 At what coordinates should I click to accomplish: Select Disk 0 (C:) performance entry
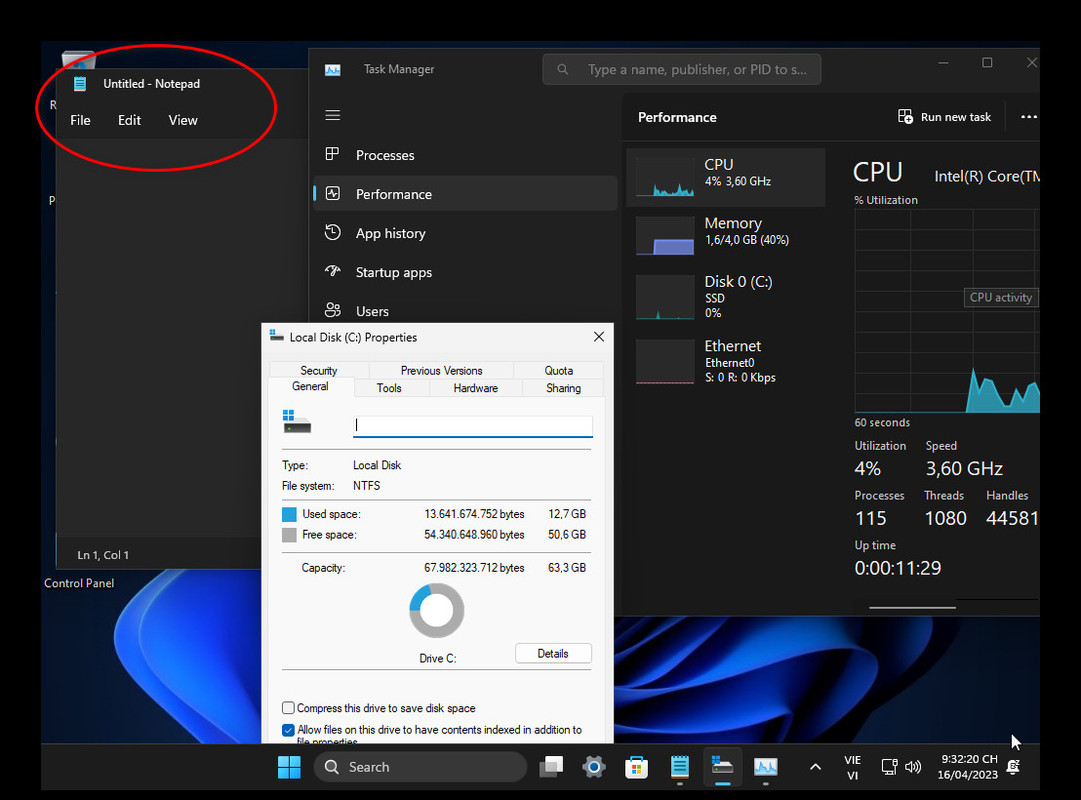[725, 297]
